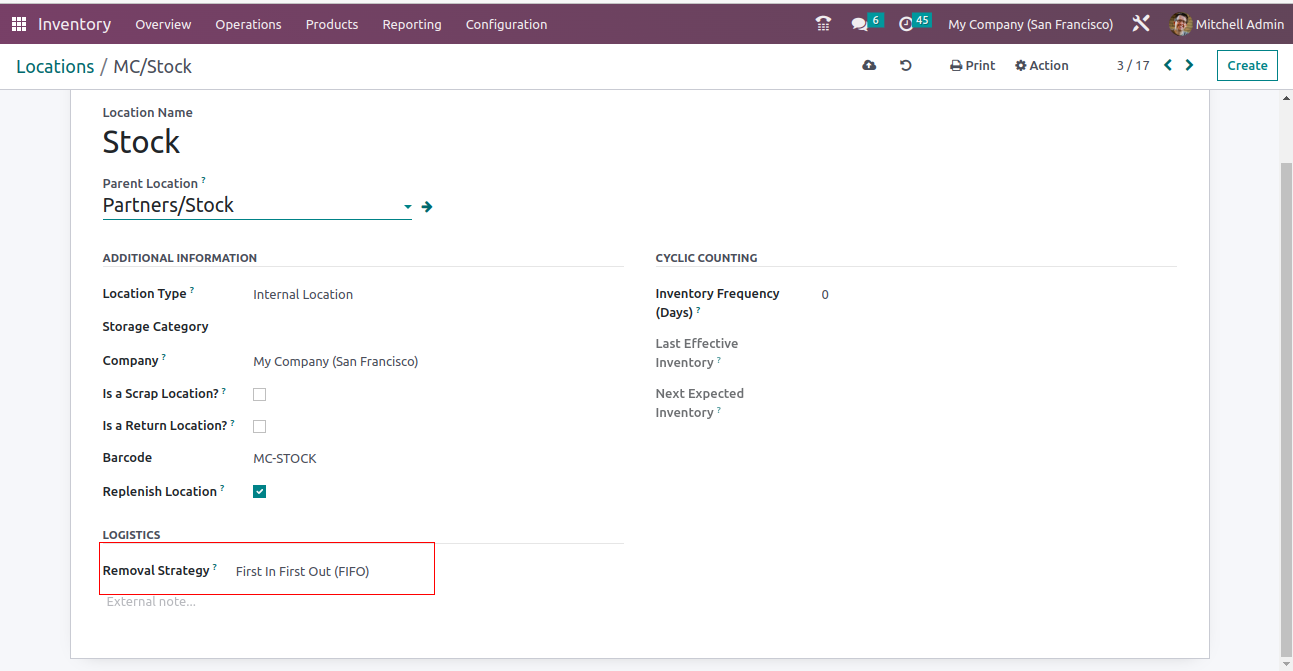
Task: Expand the Parent Location dropdown arrow
Action: coord(407,207)
